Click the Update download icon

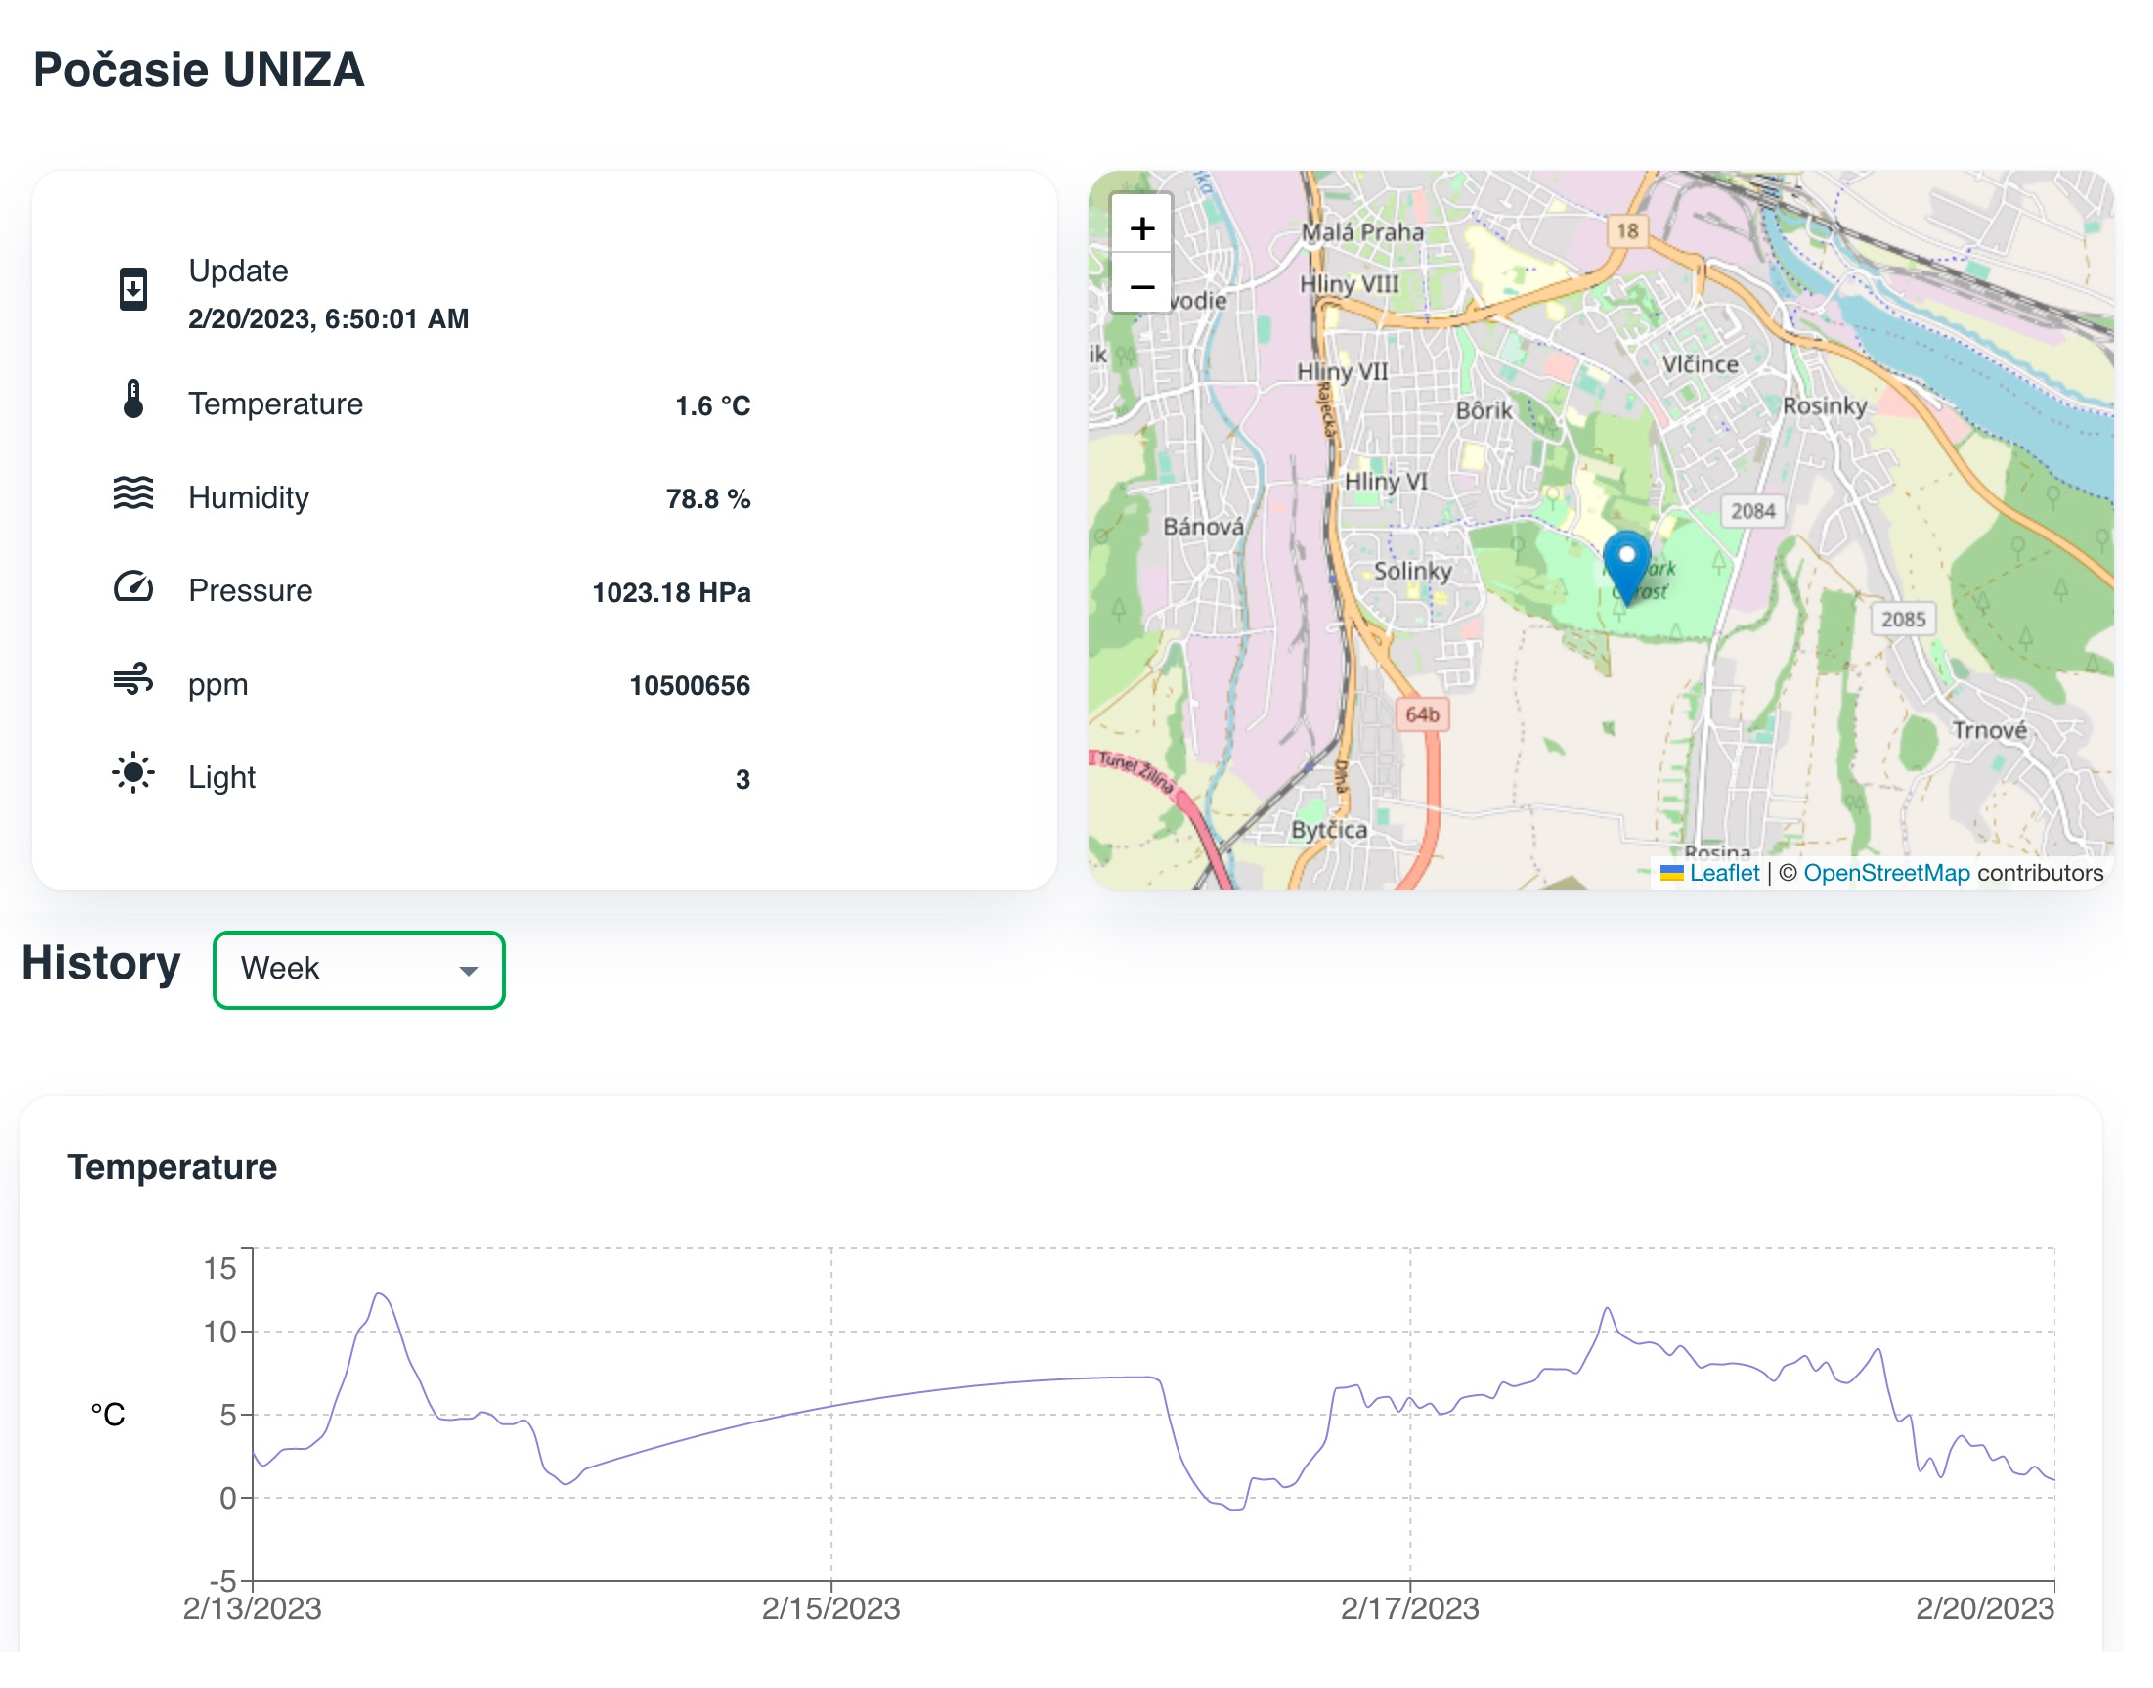click(x=133, y=291)
